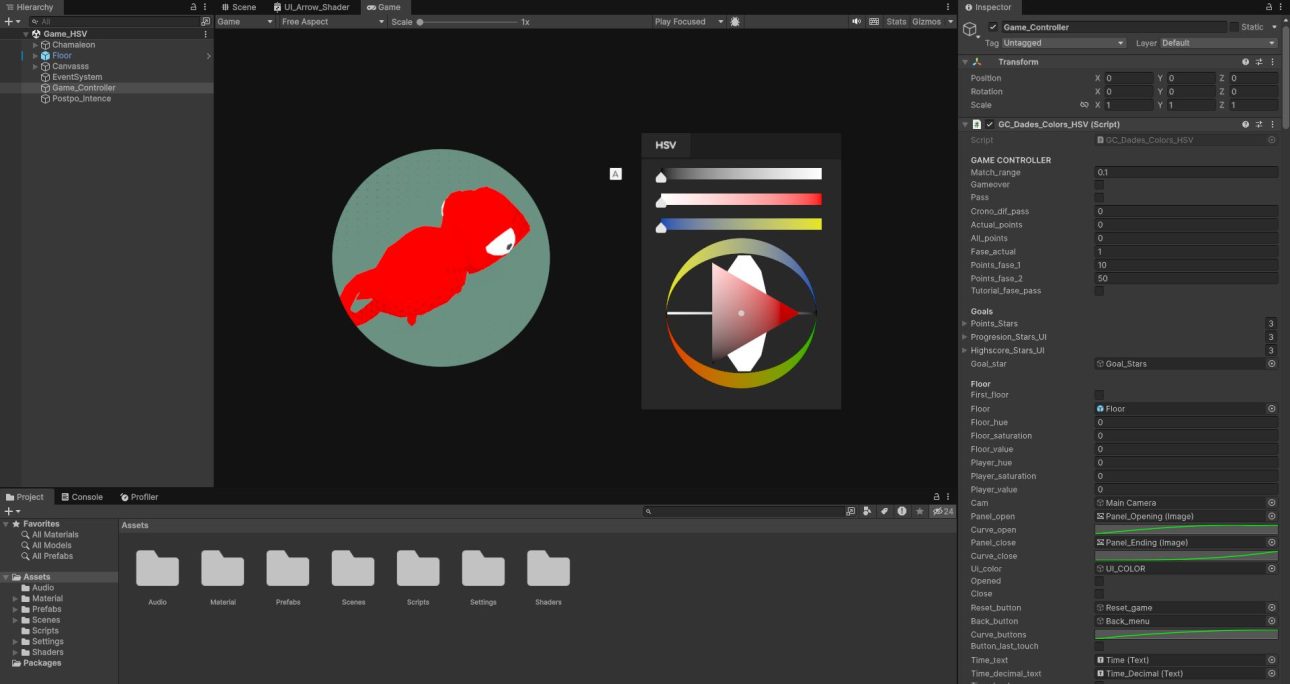Viewport: 1290px width, 684px height.
Task: Open All Prefabs in Favorites
Action: pos(52,556)
